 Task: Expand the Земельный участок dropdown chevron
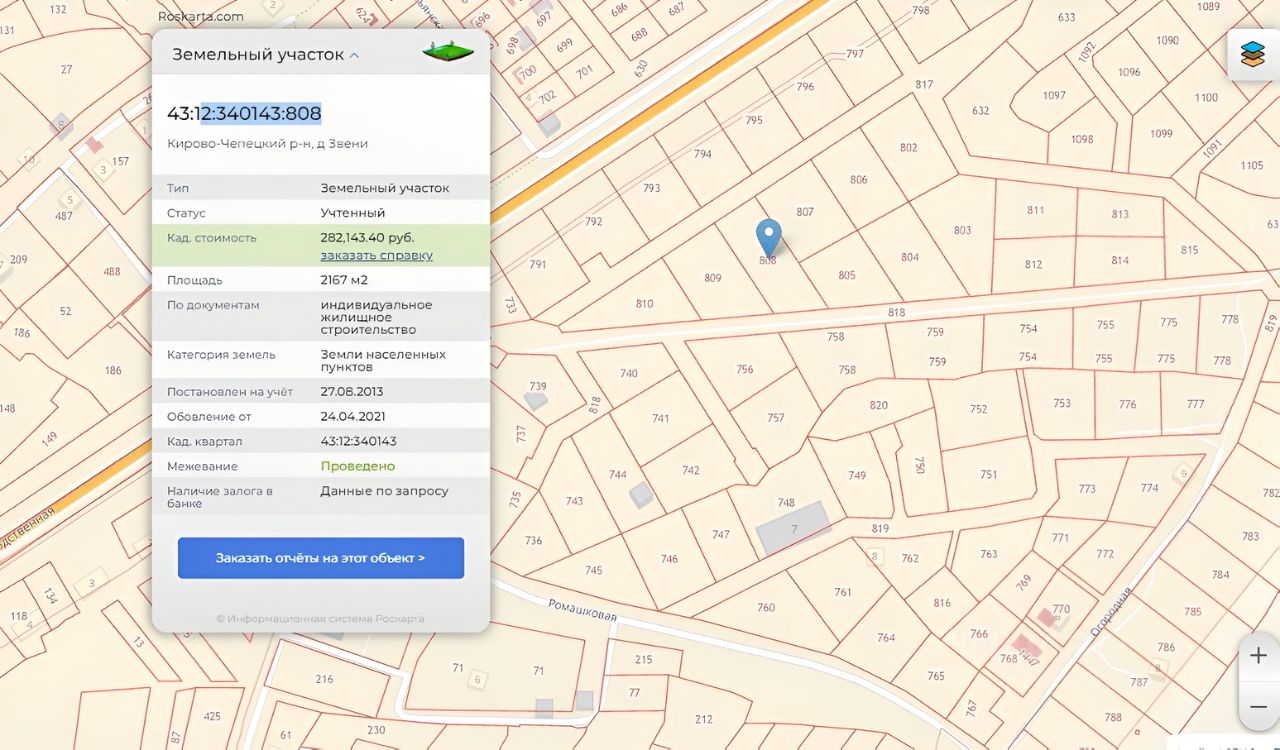pyautogui.click(x=355, y=56)
